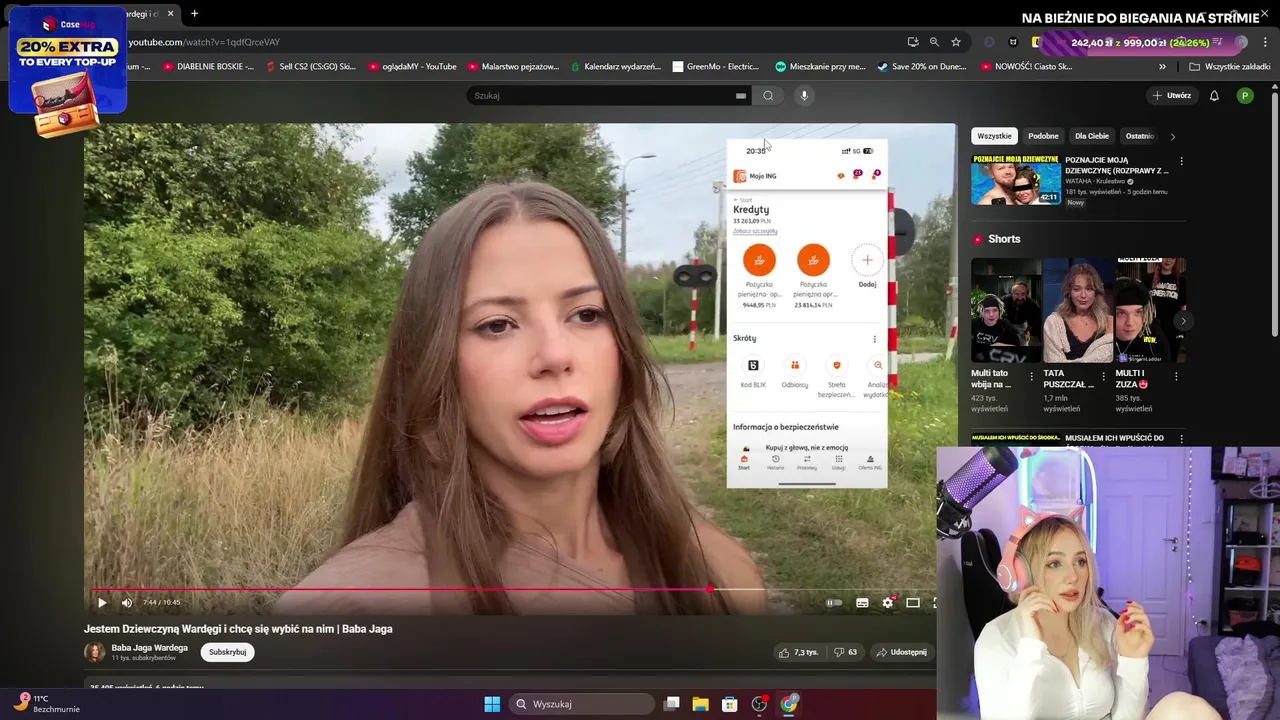
Task: Show next Shorts with right arrow
Action: tap(1183, 321)
